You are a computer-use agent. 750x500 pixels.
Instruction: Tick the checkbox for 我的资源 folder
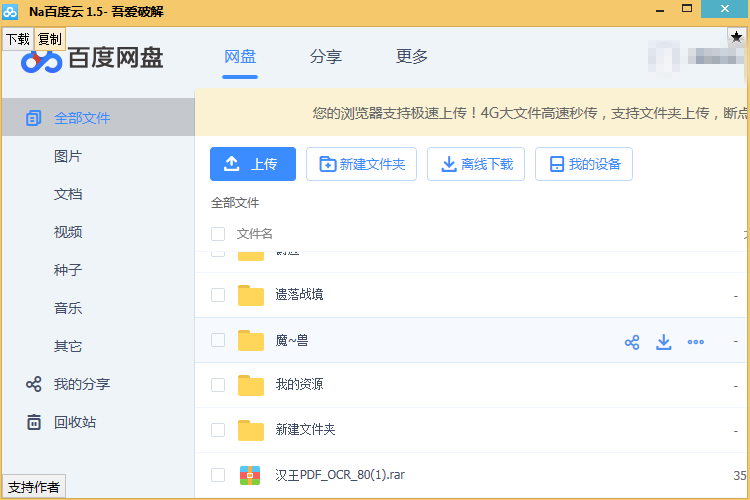point(218,385)
